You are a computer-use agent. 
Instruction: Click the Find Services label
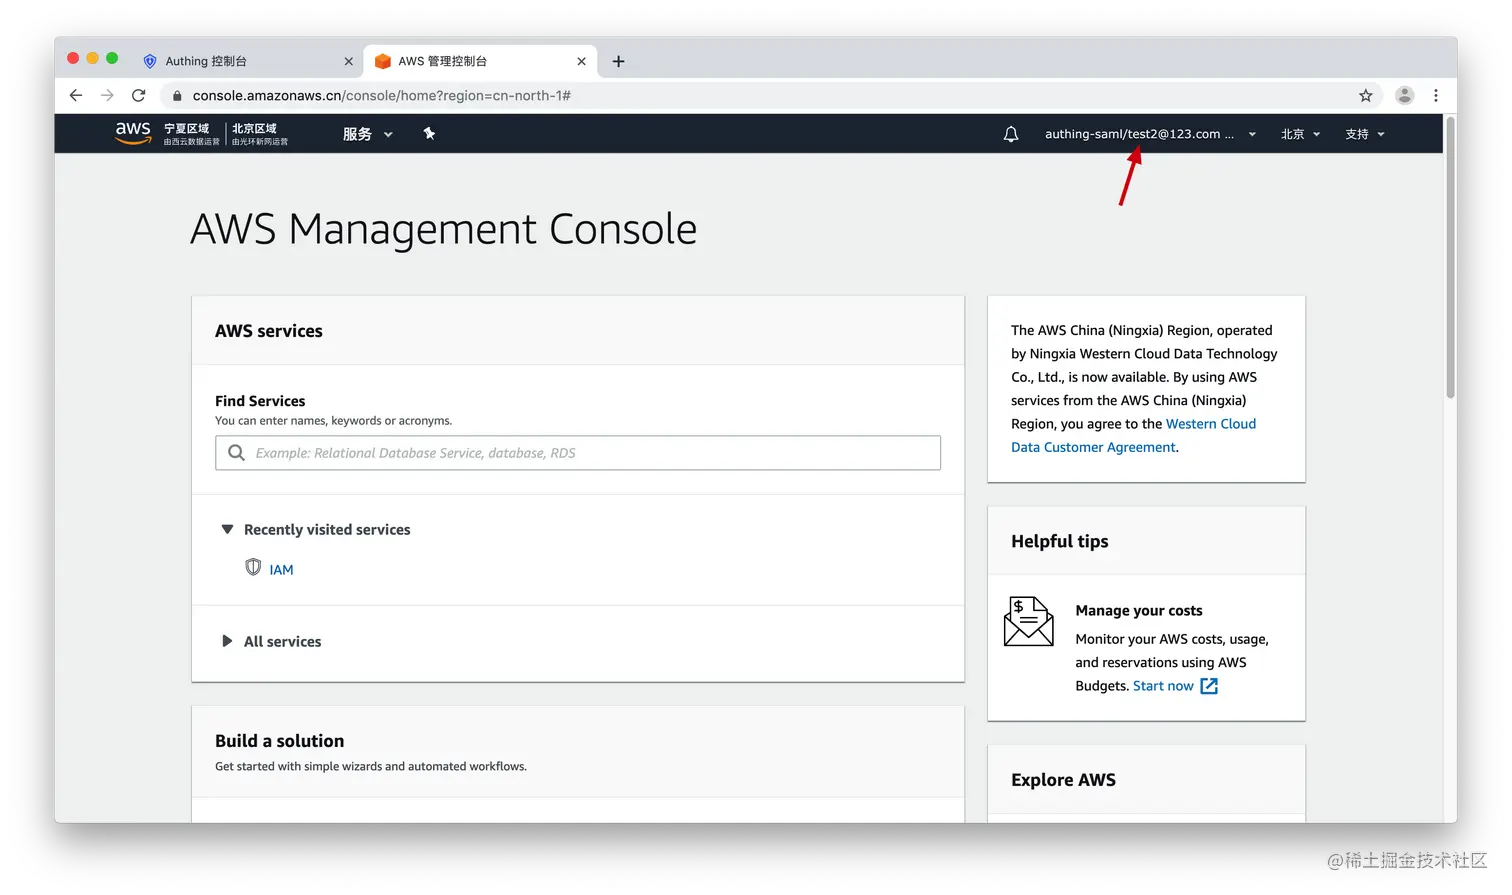click(x=260, y=401)
